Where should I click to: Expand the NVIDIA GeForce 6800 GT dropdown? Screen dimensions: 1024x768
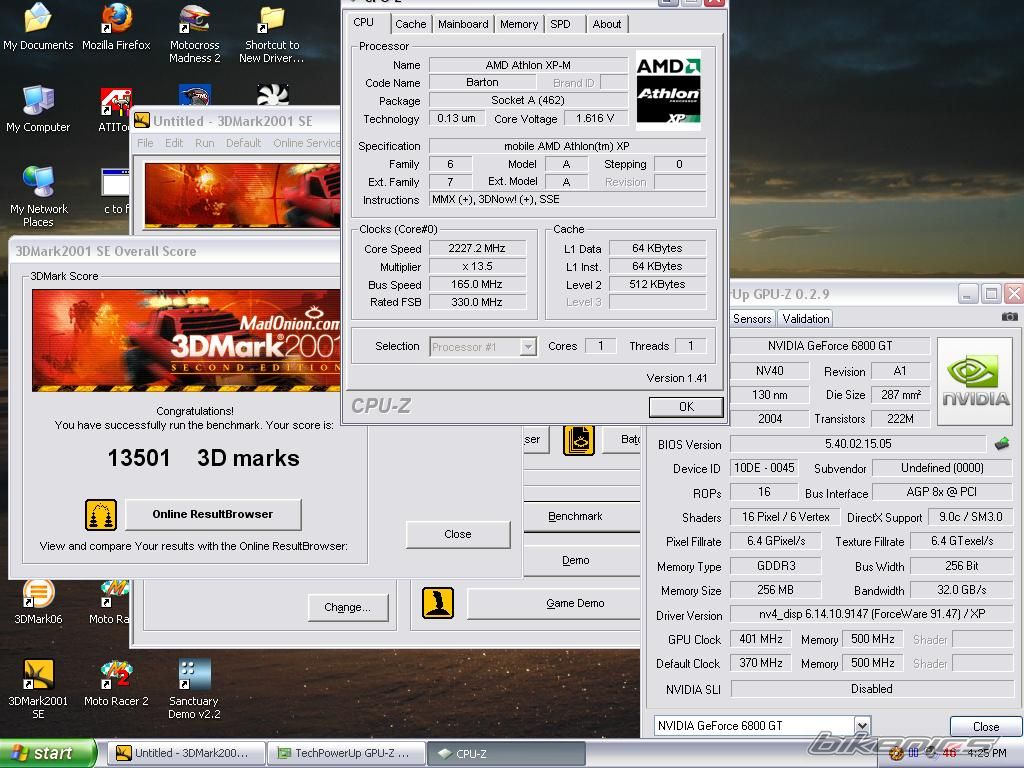pyautogui.click(x=861, y=726)
